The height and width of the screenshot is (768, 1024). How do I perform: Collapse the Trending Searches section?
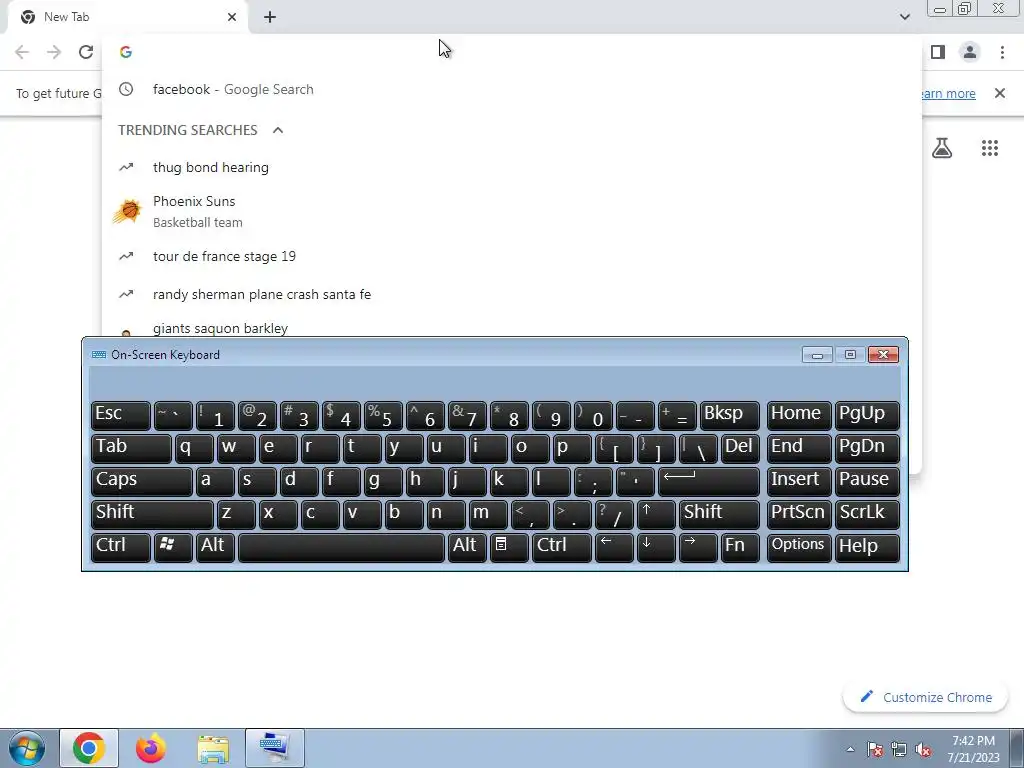(x=278, y=130)
